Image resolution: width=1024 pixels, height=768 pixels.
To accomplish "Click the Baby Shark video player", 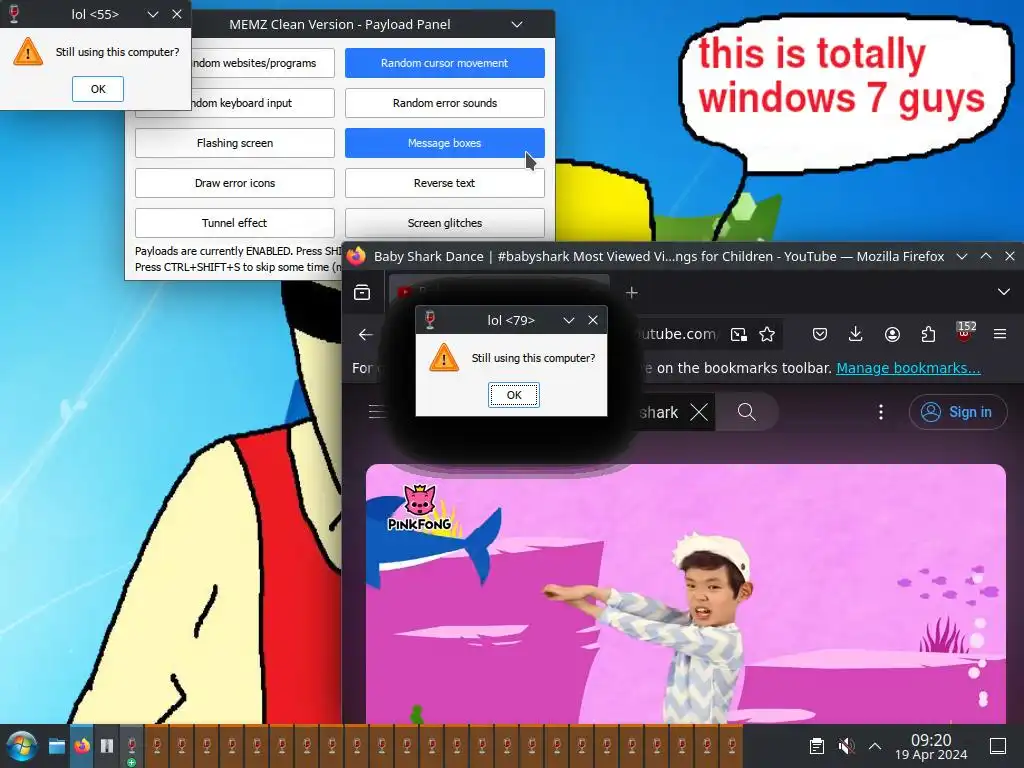I will click(x=686, y=594).
